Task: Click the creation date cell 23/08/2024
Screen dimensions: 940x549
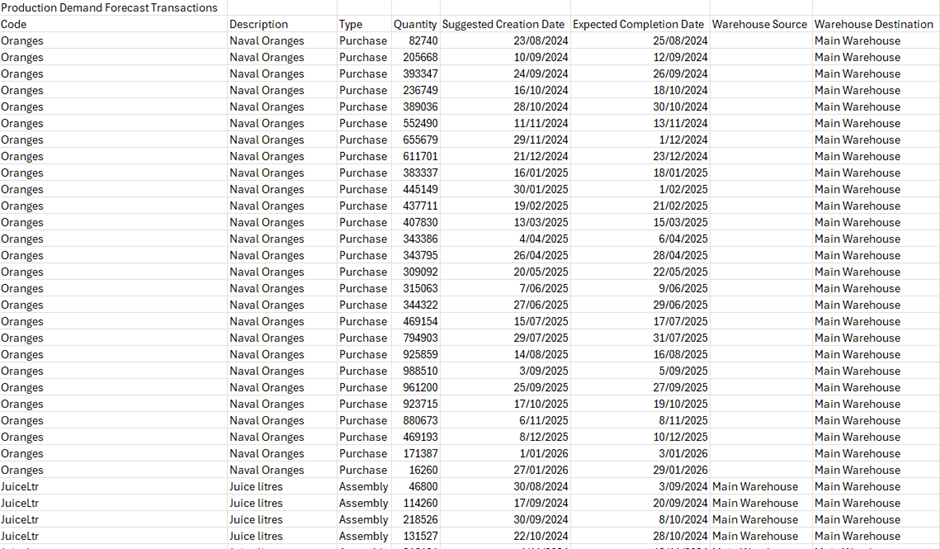Action: pyautogui.click(x=540, y=41)
